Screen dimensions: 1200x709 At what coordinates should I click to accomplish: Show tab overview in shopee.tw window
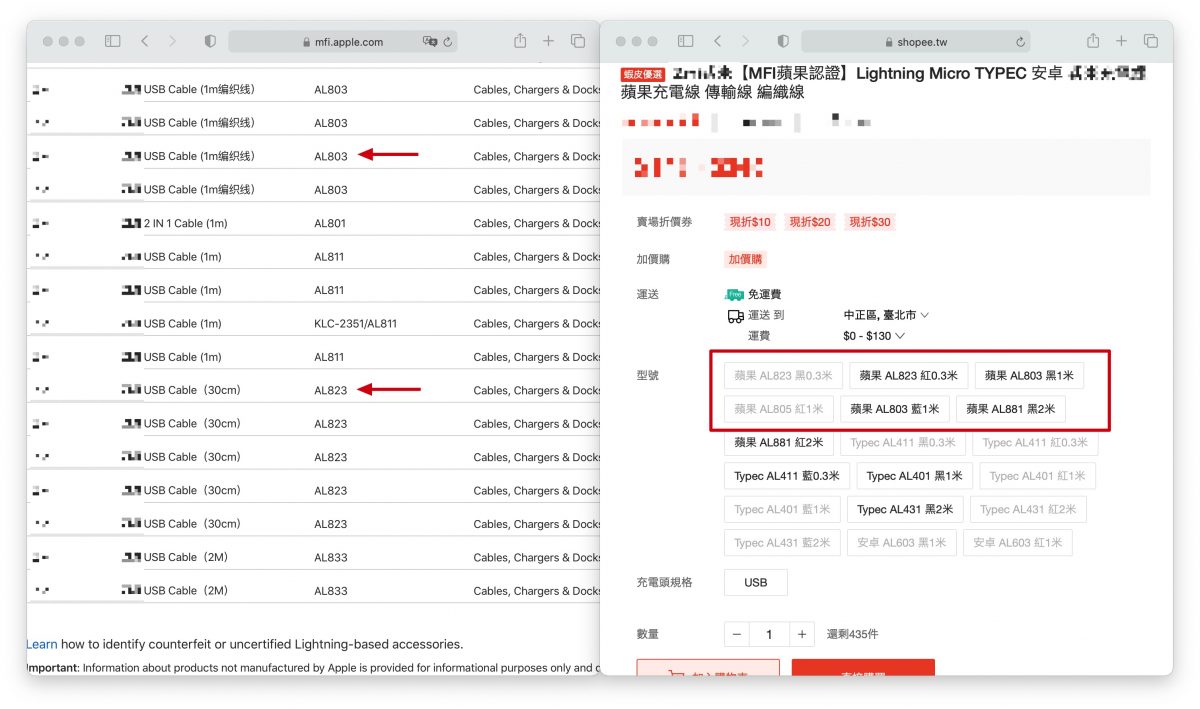pos(1151,41)
